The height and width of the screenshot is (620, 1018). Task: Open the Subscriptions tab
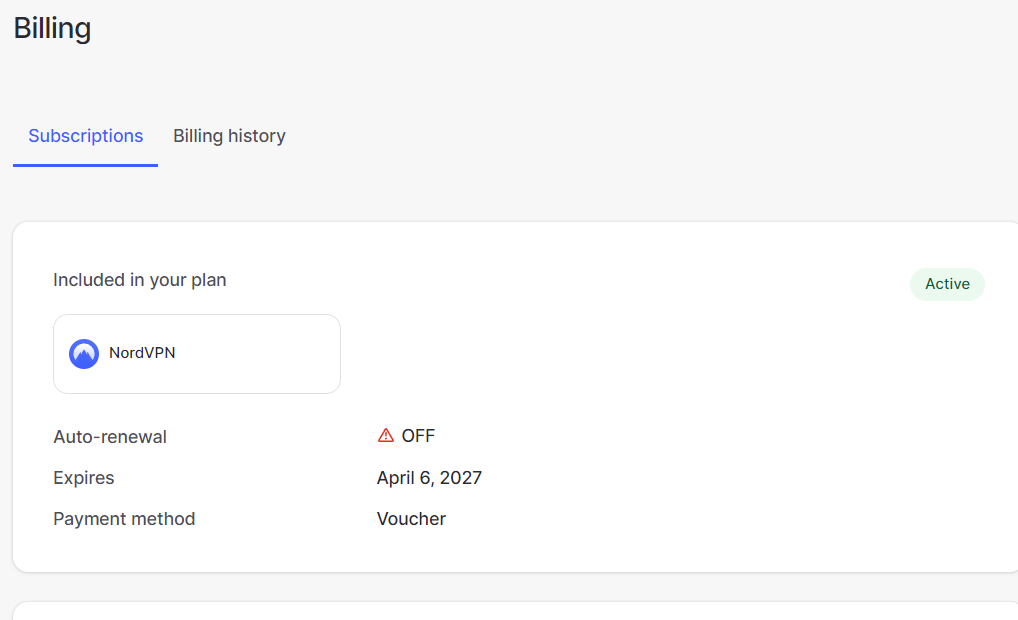(x=86, y=136)
